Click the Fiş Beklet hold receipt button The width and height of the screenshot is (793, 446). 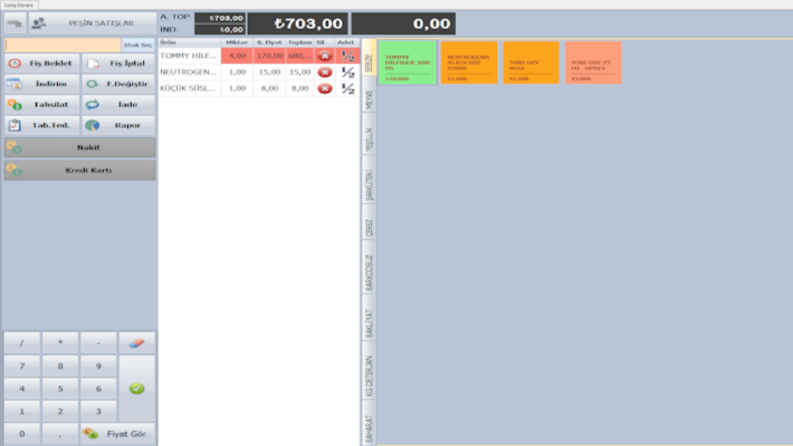[x=42, y=63]
